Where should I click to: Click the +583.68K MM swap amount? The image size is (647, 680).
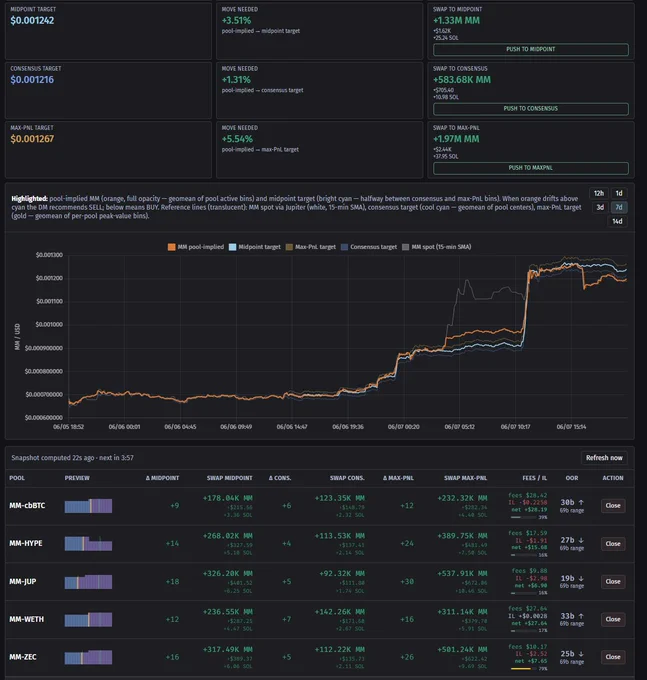tap(462, 80)
